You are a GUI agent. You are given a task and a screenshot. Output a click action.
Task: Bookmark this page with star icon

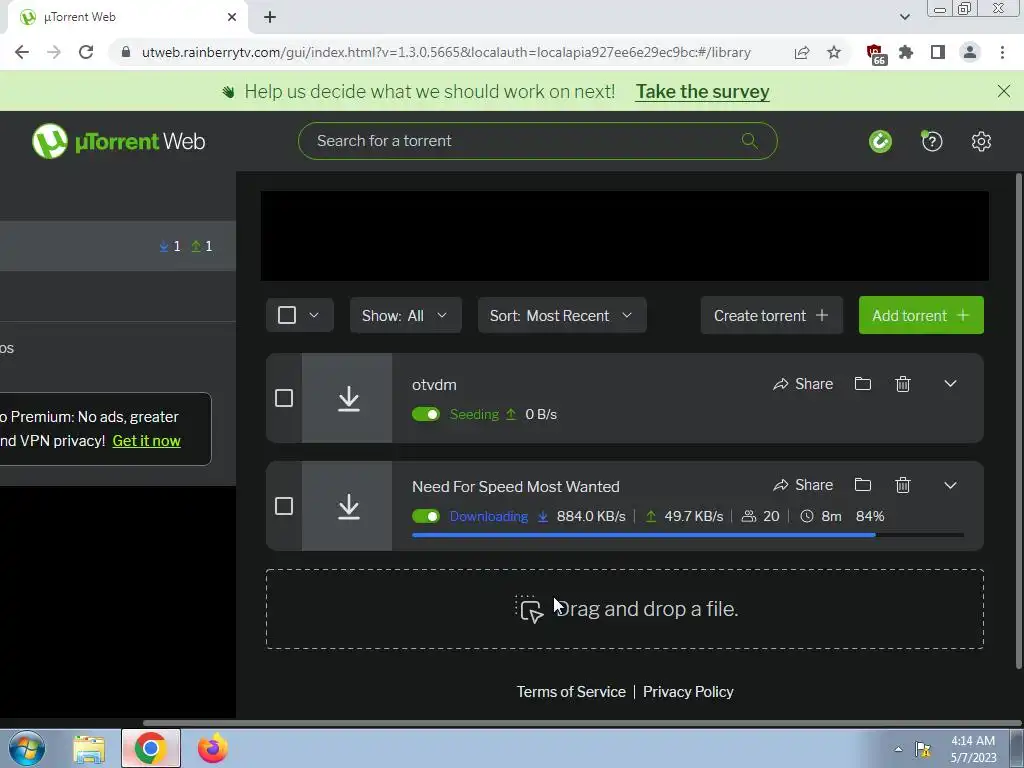tap(834, 52)
